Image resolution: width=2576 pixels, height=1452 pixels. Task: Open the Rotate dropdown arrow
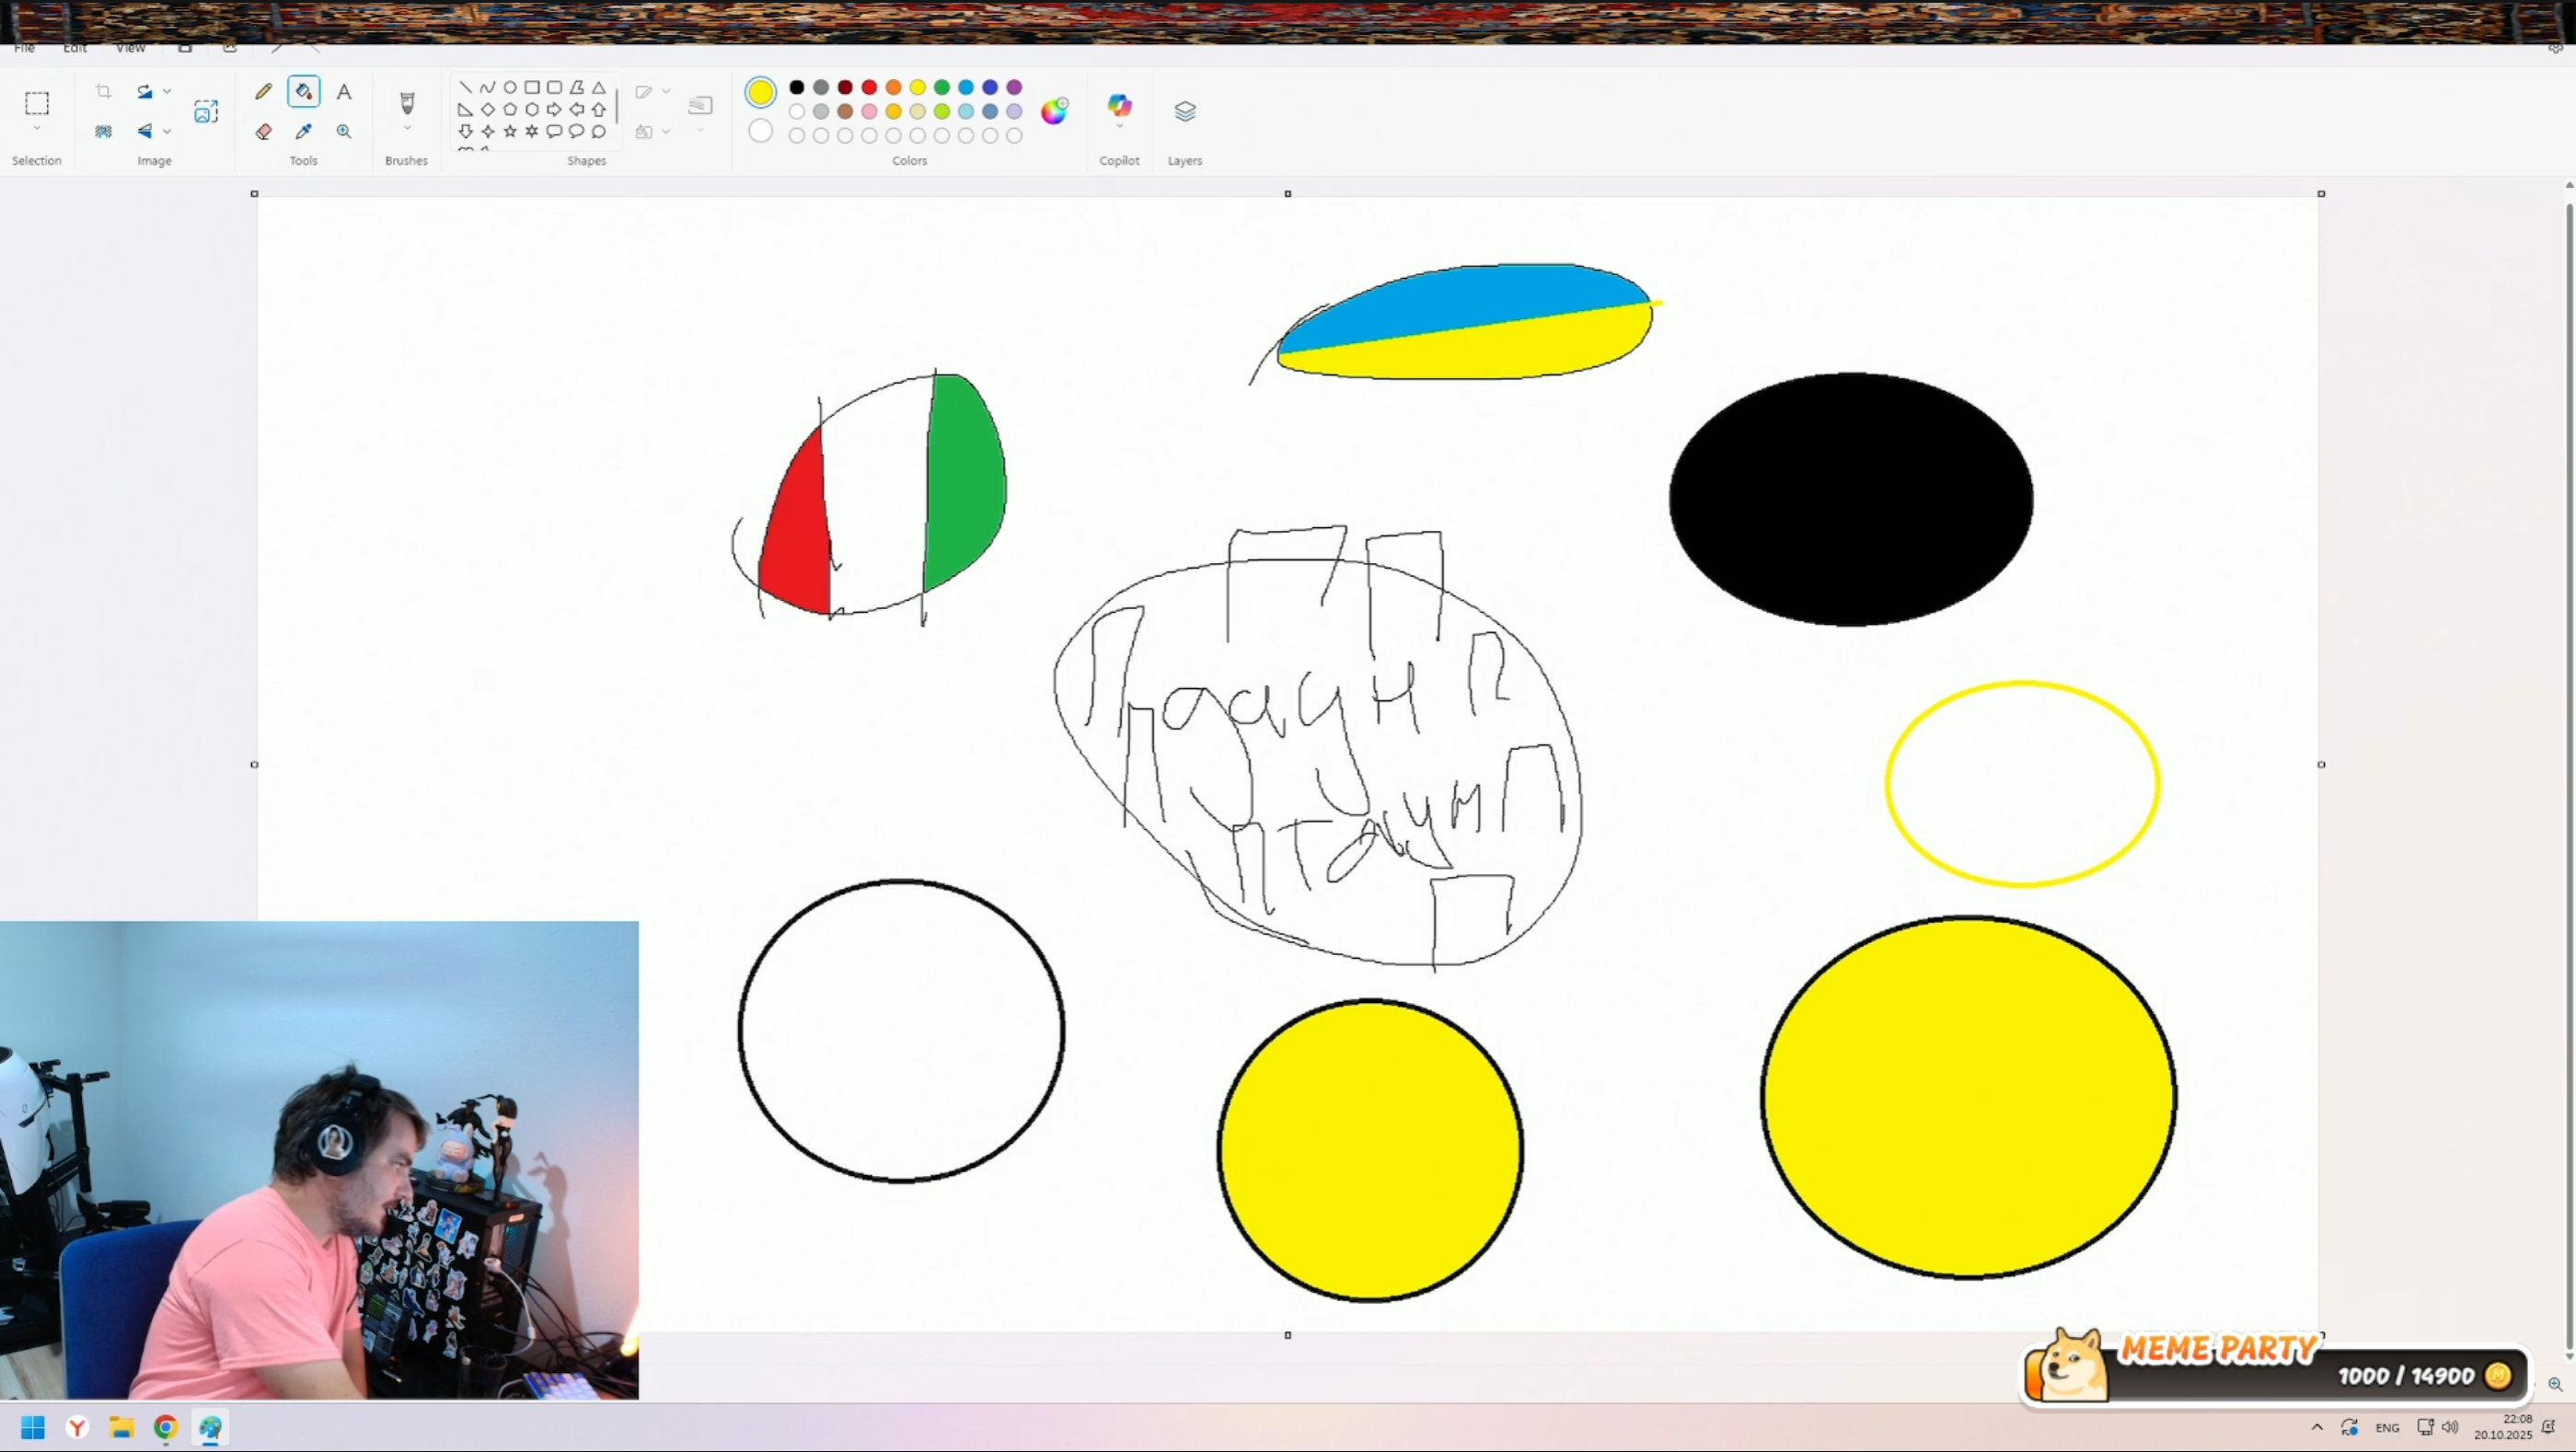tap(167, 92)
